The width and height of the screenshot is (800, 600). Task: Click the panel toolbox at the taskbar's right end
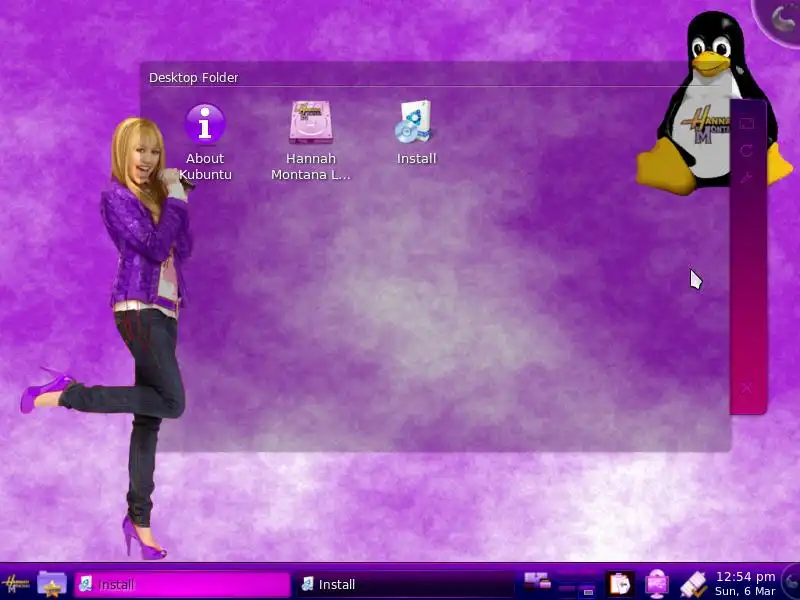click(791, 582)
